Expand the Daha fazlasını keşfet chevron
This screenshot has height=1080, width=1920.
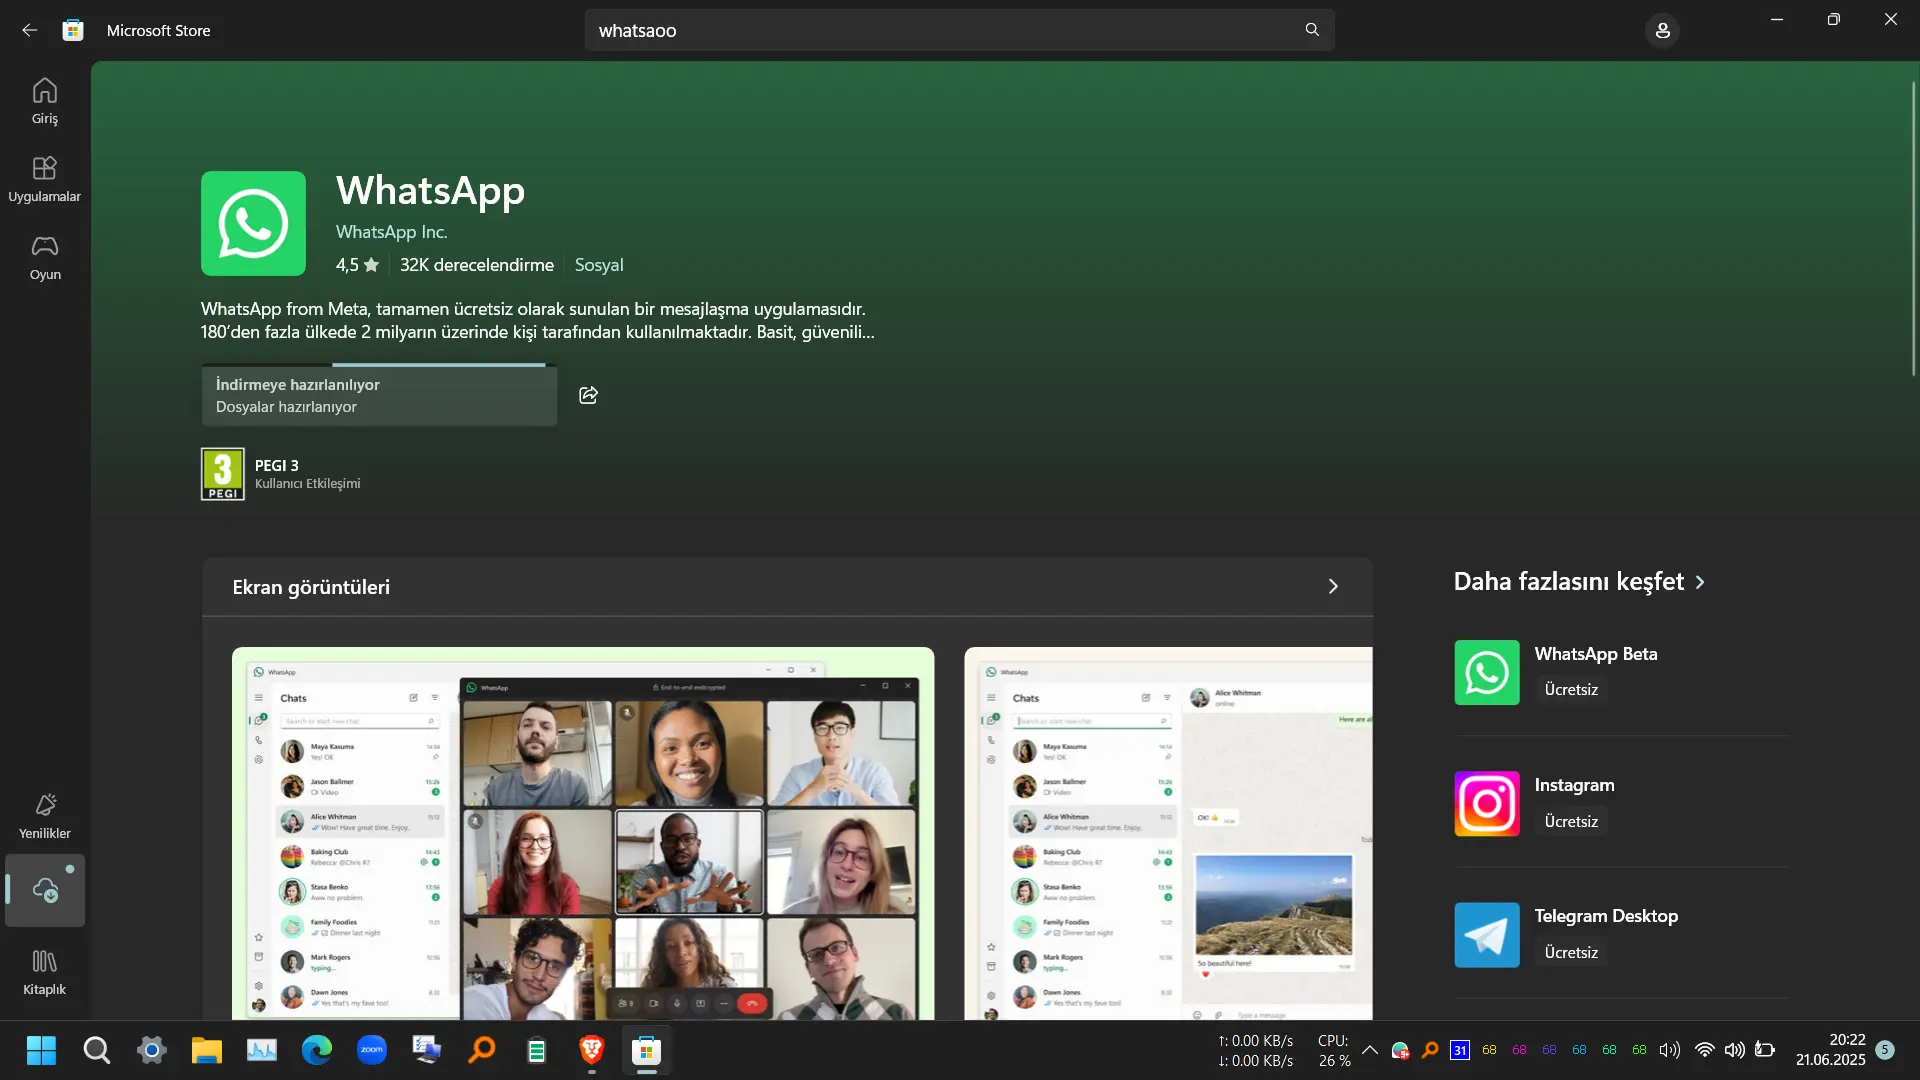point(1700,582)
